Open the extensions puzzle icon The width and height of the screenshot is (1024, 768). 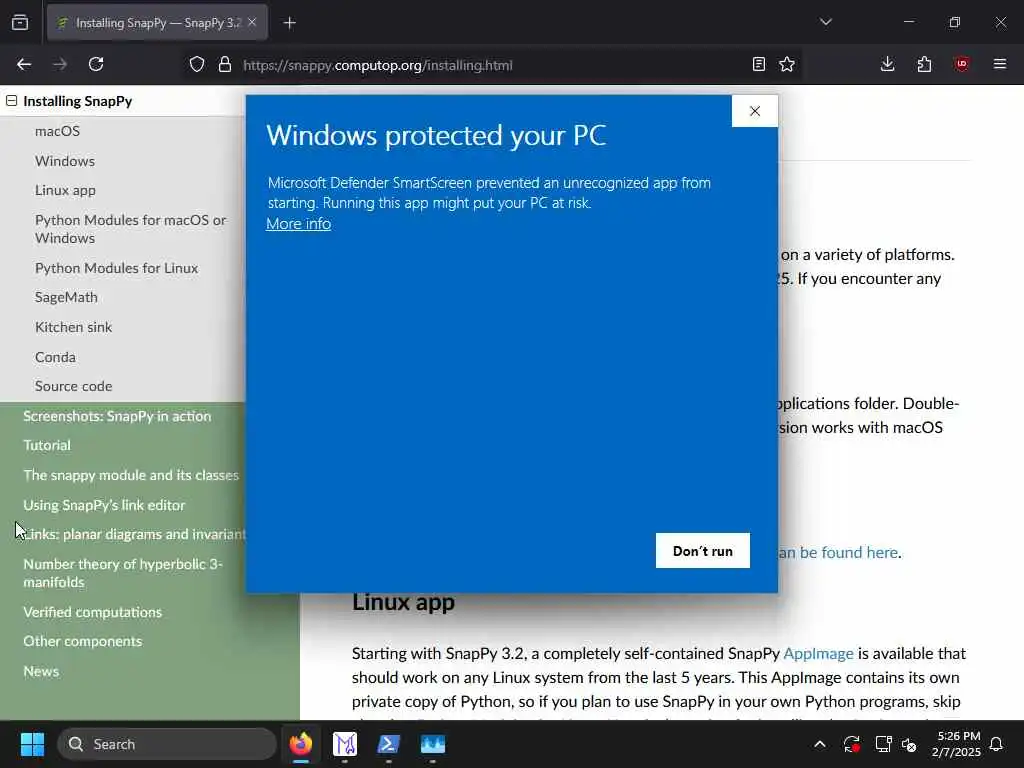[924, 64]
